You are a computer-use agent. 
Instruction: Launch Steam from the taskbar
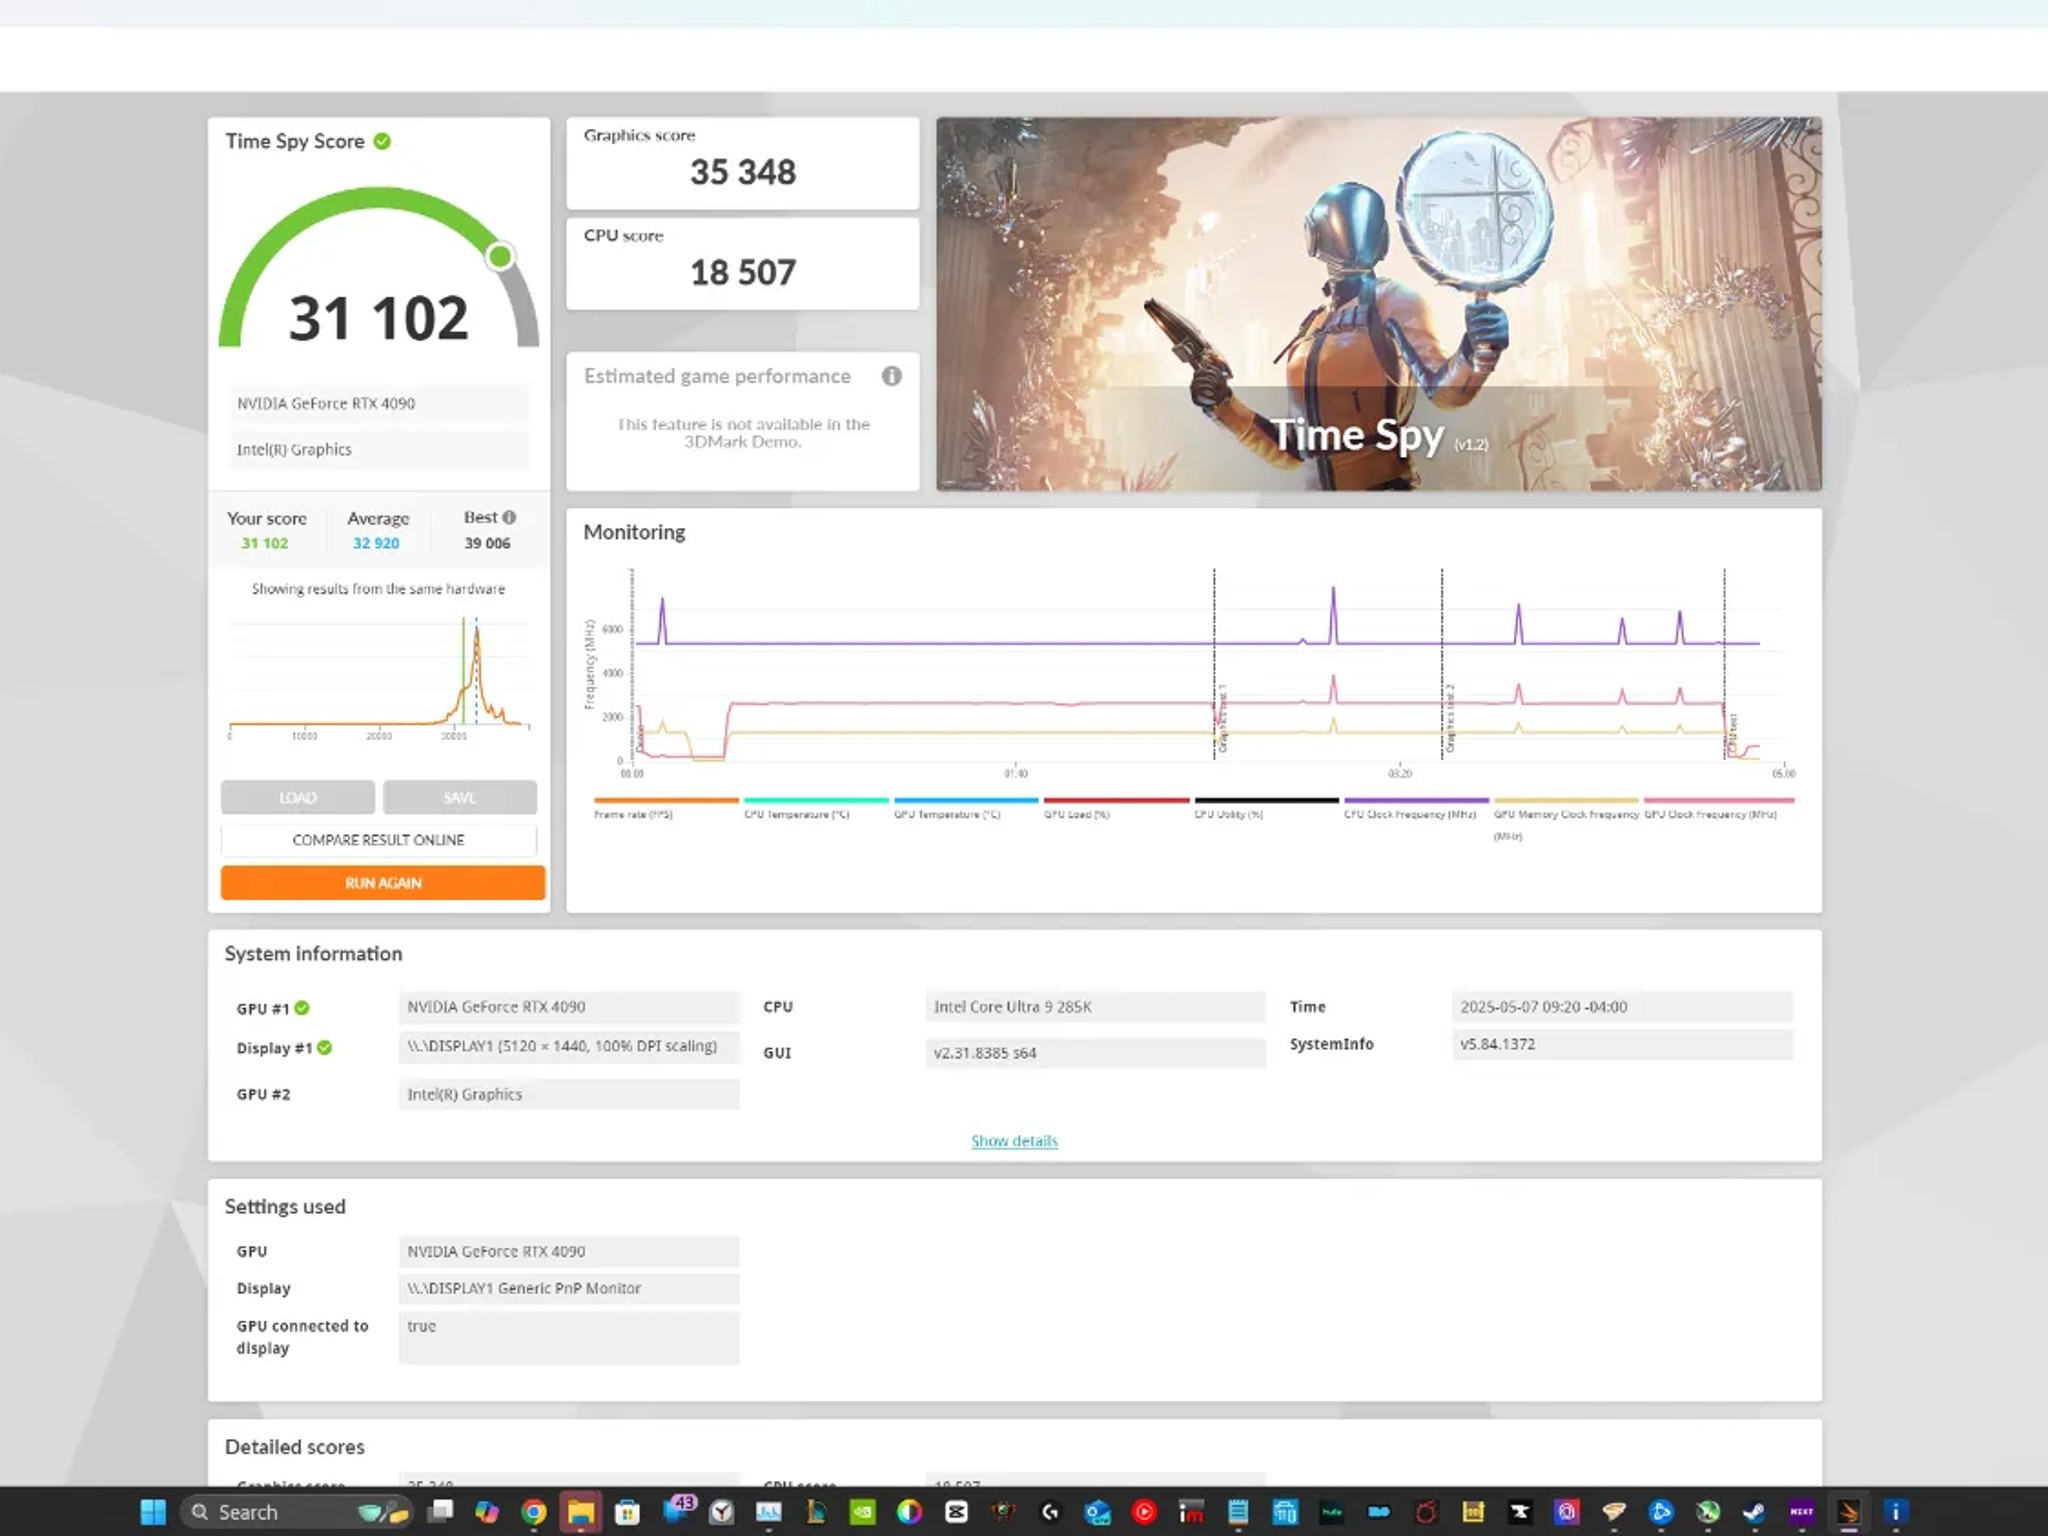(1753, 1512)
